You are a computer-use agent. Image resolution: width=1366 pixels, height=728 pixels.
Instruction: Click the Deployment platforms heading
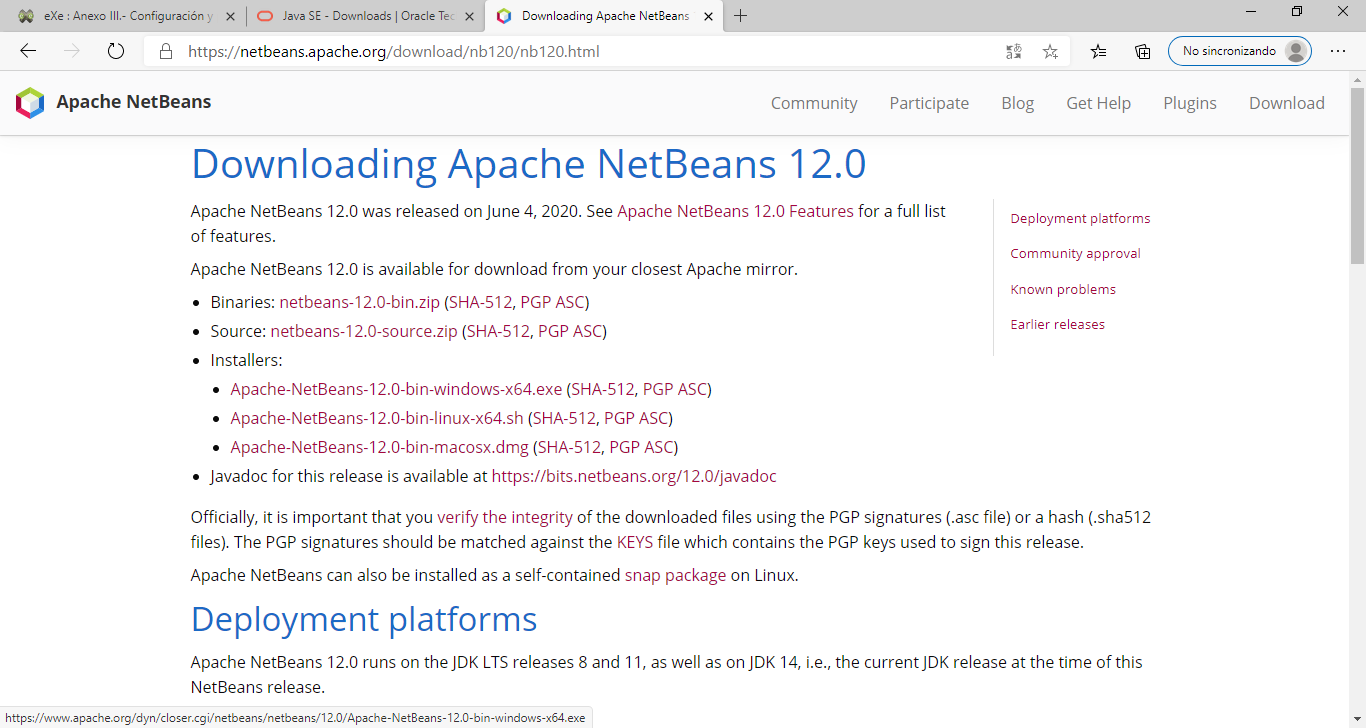tap(364, 619)
